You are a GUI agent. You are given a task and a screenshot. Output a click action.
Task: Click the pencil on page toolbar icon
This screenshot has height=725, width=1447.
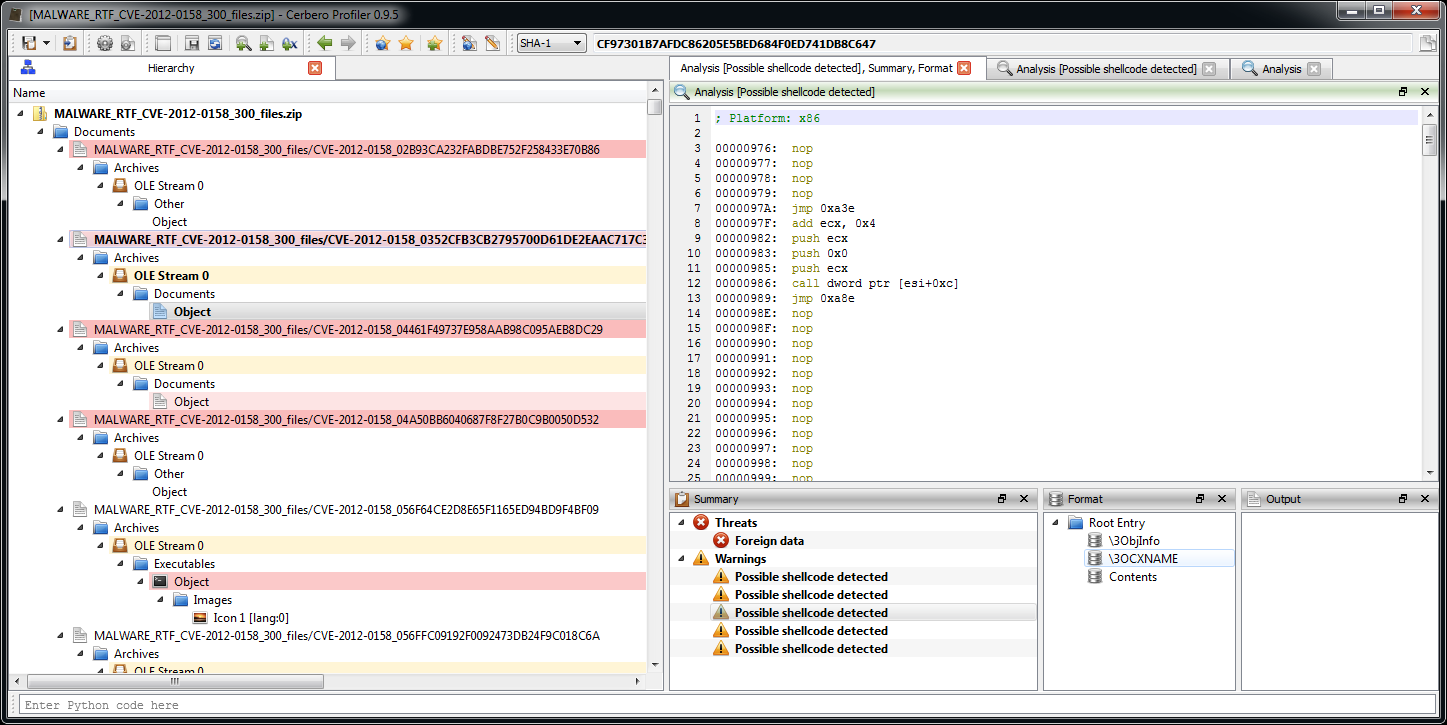(492, 43)
